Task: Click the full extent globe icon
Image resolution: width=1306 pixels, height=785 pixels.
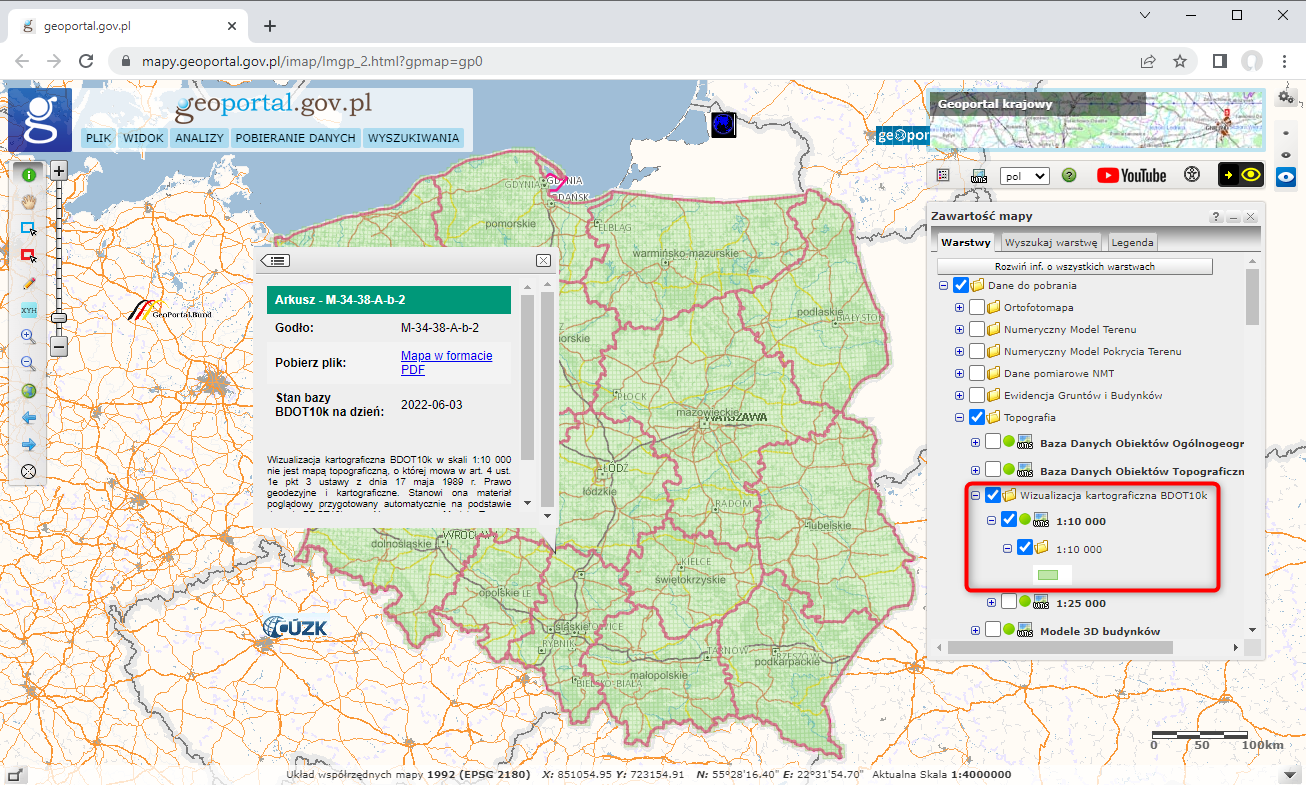Action: click(28, 390)
